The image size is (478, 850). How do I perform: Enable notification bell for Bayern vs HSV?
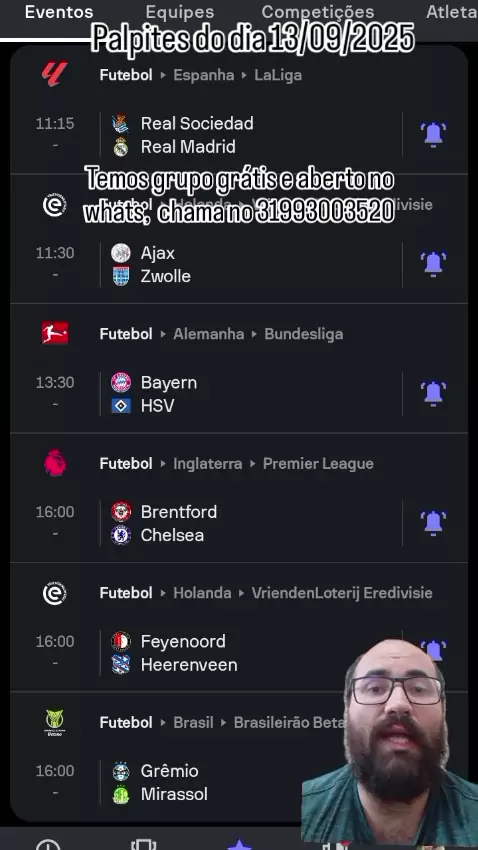pyautogui.click(x=434, y=393)
